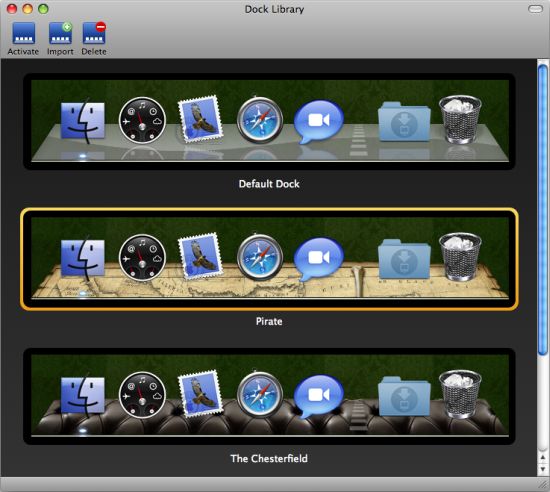This screenshot has height=492, width=550.
Task: Click the Pirate dock label
Action: 269,321
